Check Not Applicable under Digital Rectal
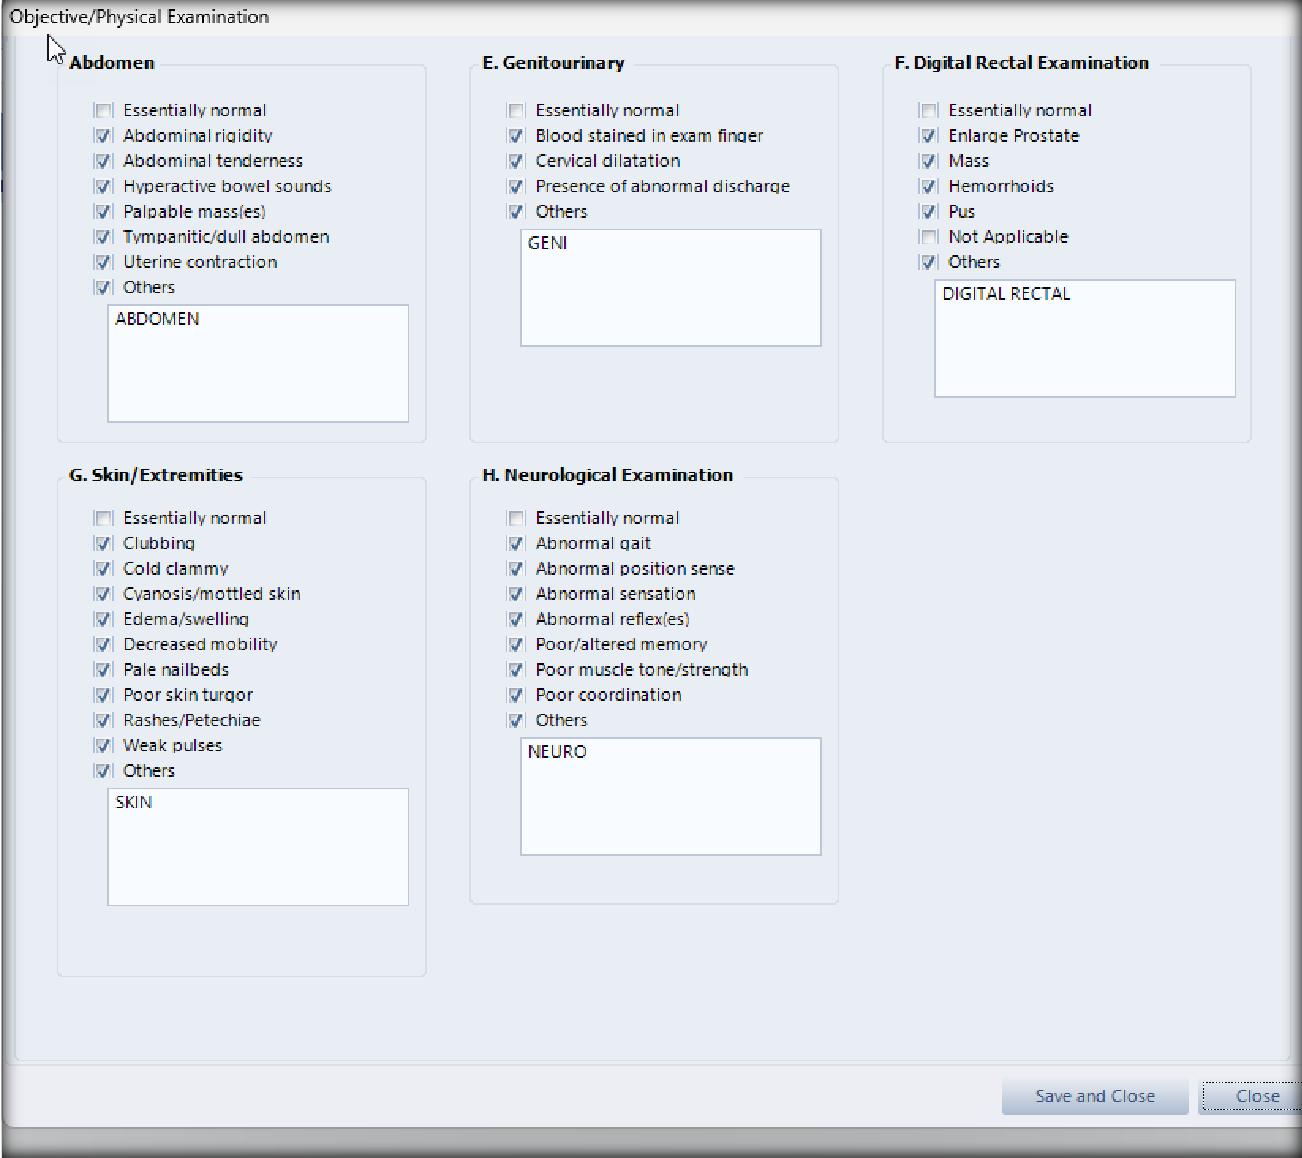Image resolution: width=1302 pixels, height=1158 pixels. pyautogui.click(x=929, y=237)
